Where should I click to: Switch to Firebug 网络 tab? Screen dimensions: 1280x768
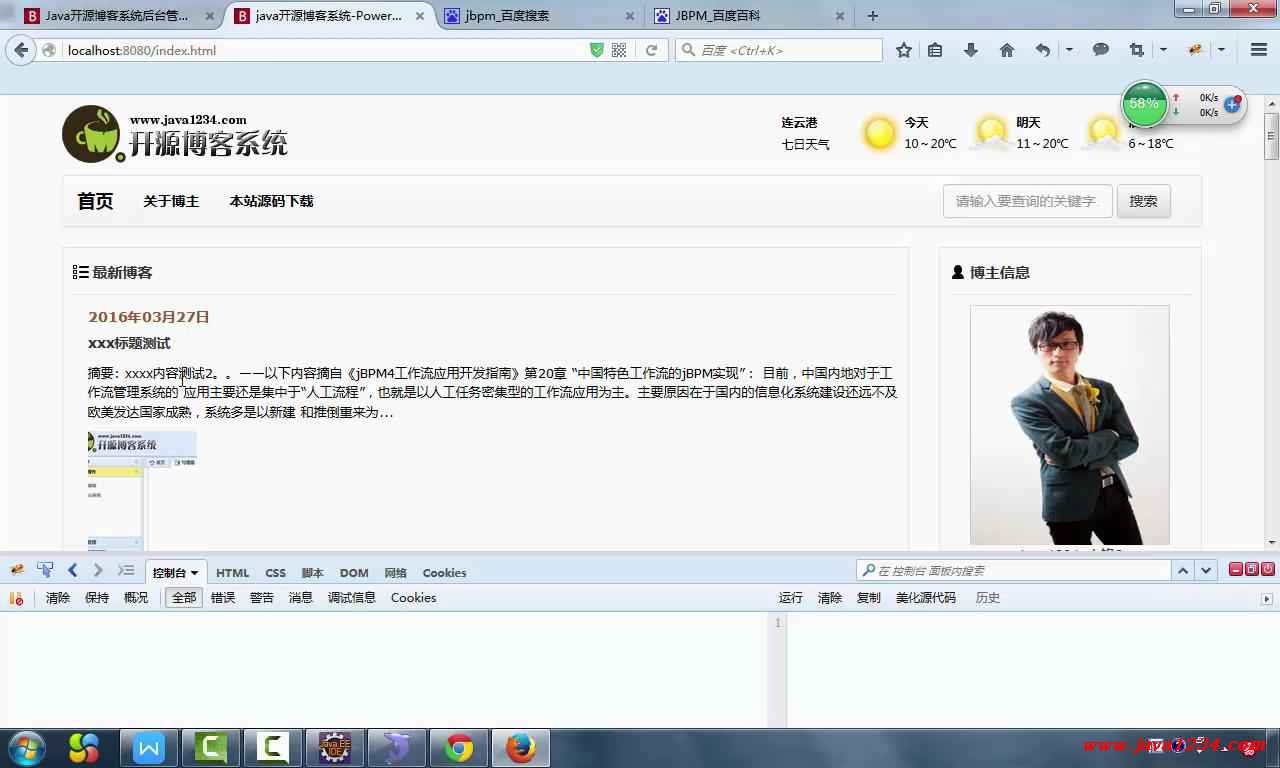(396, 573)
